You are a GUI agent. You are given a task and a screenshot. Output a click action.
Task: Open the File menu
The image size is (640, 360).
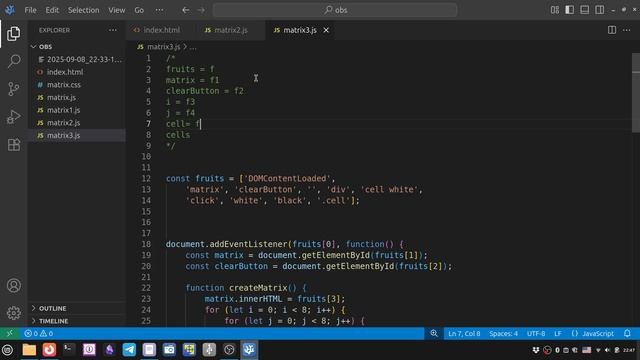click(x=30, y=10)
